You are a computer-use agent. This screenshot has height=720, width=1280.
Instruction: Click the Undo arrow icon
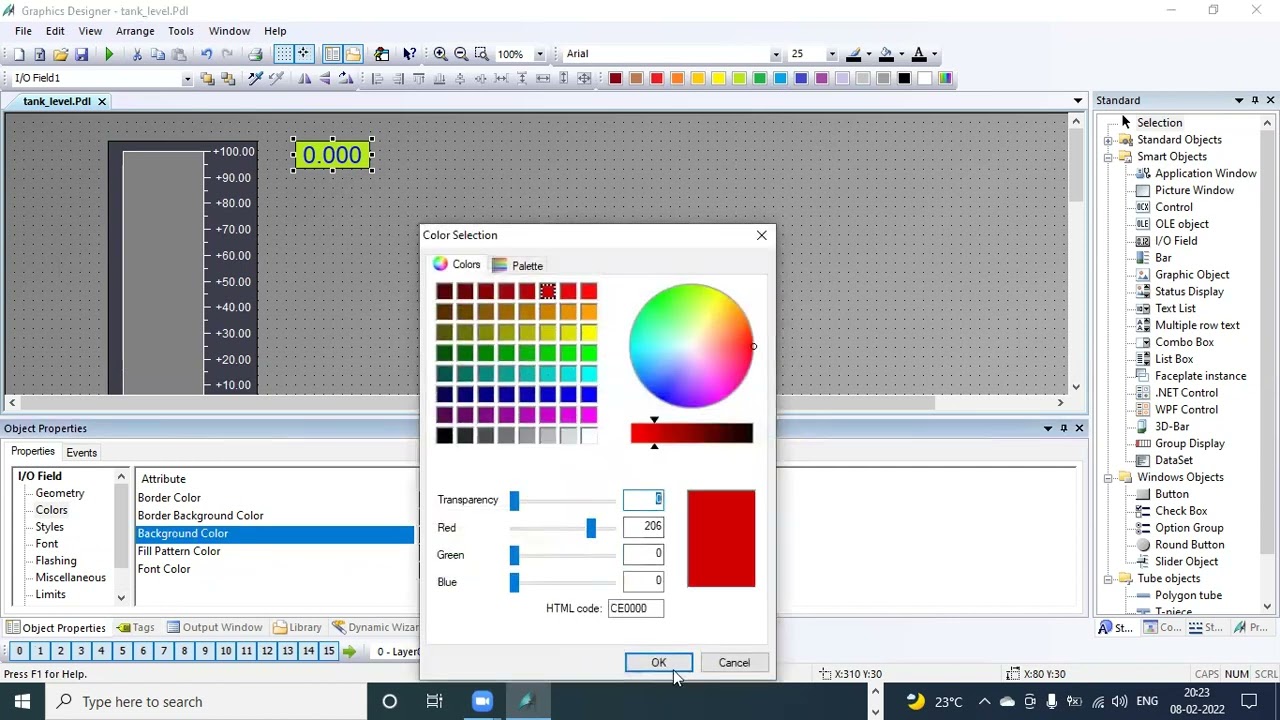point(206,54)
